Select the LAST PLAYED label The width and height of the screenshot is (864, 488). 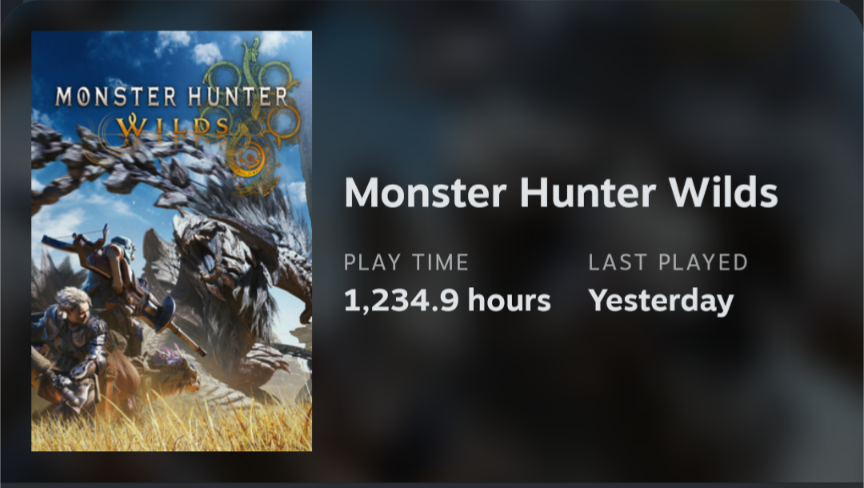[x=668, y=262]
